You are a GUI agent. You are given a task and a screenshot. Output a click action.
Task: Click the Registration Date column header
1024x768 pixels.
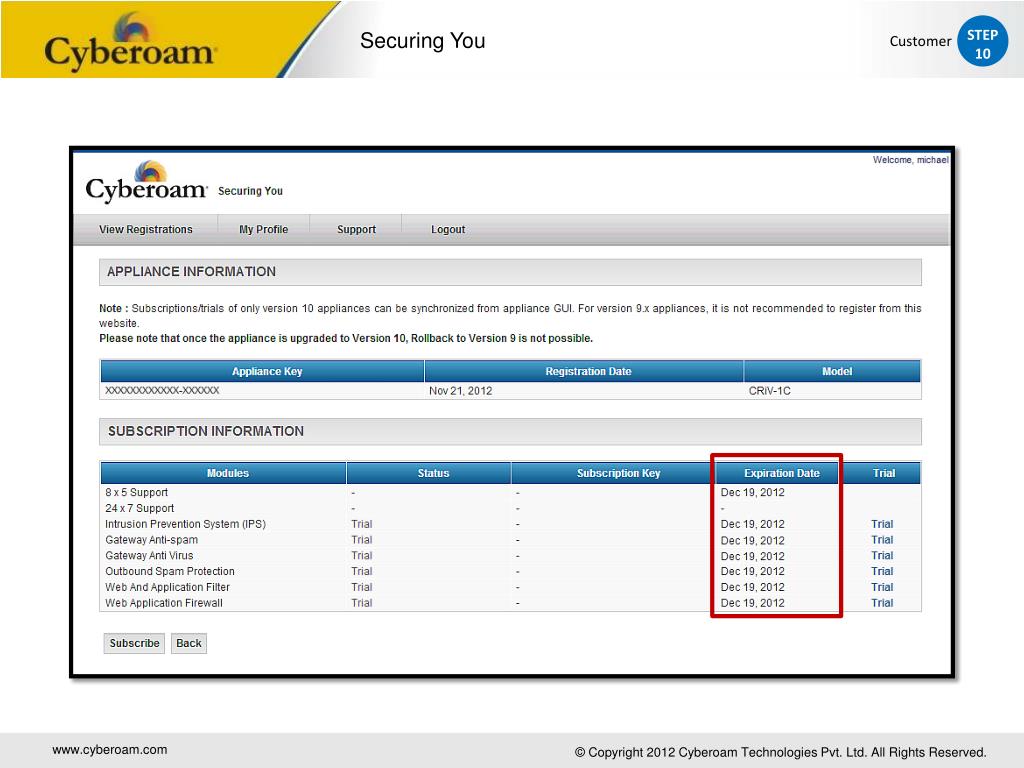[584, 371]
